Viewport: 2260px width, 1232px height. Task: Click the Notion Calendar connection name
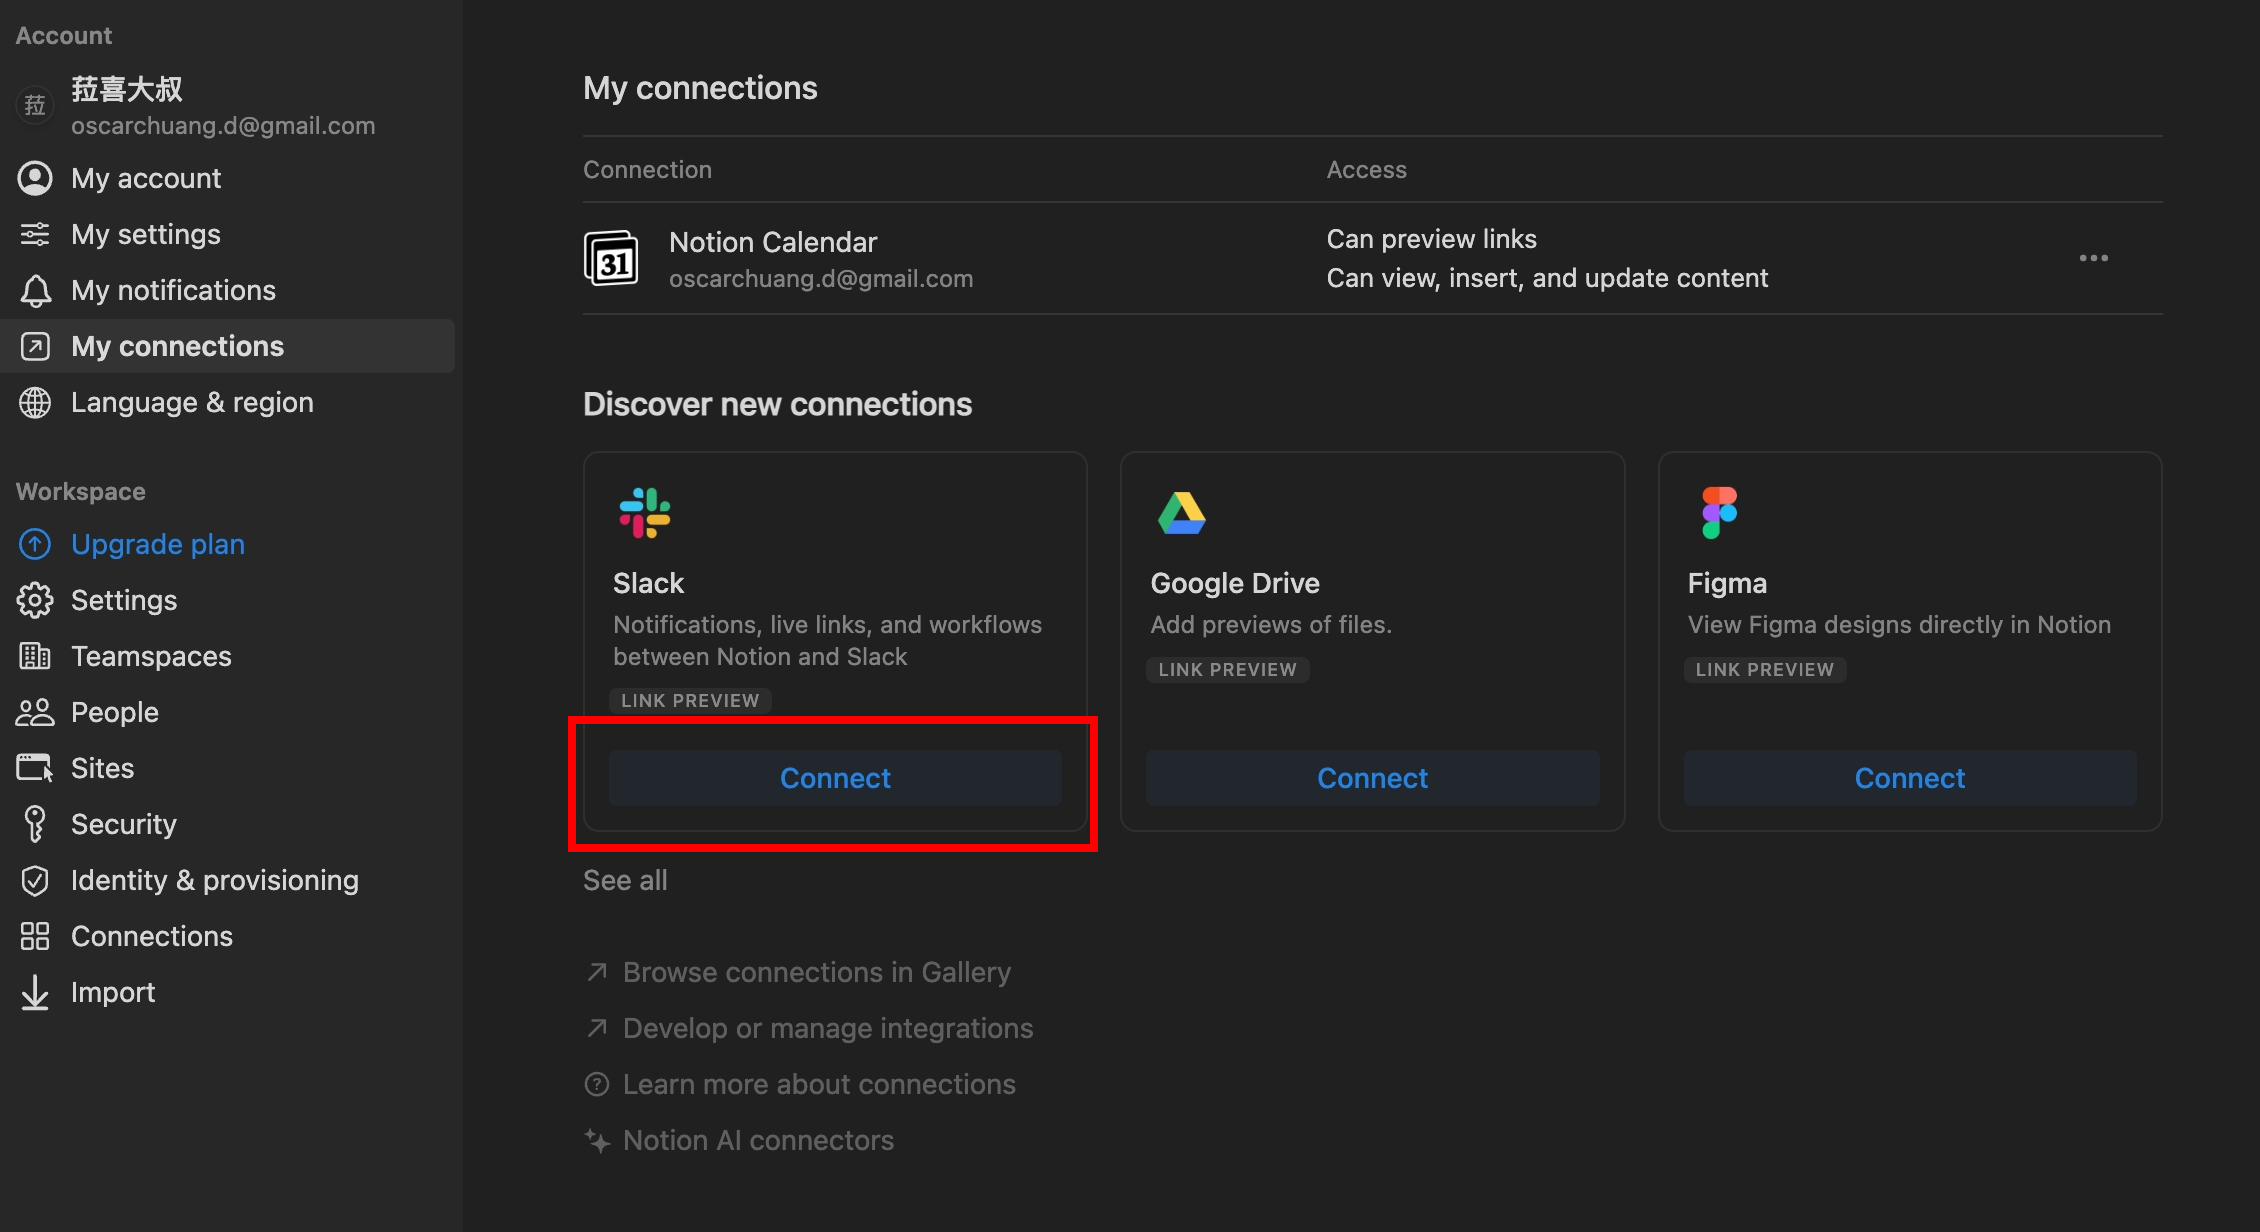click(773, 242)
